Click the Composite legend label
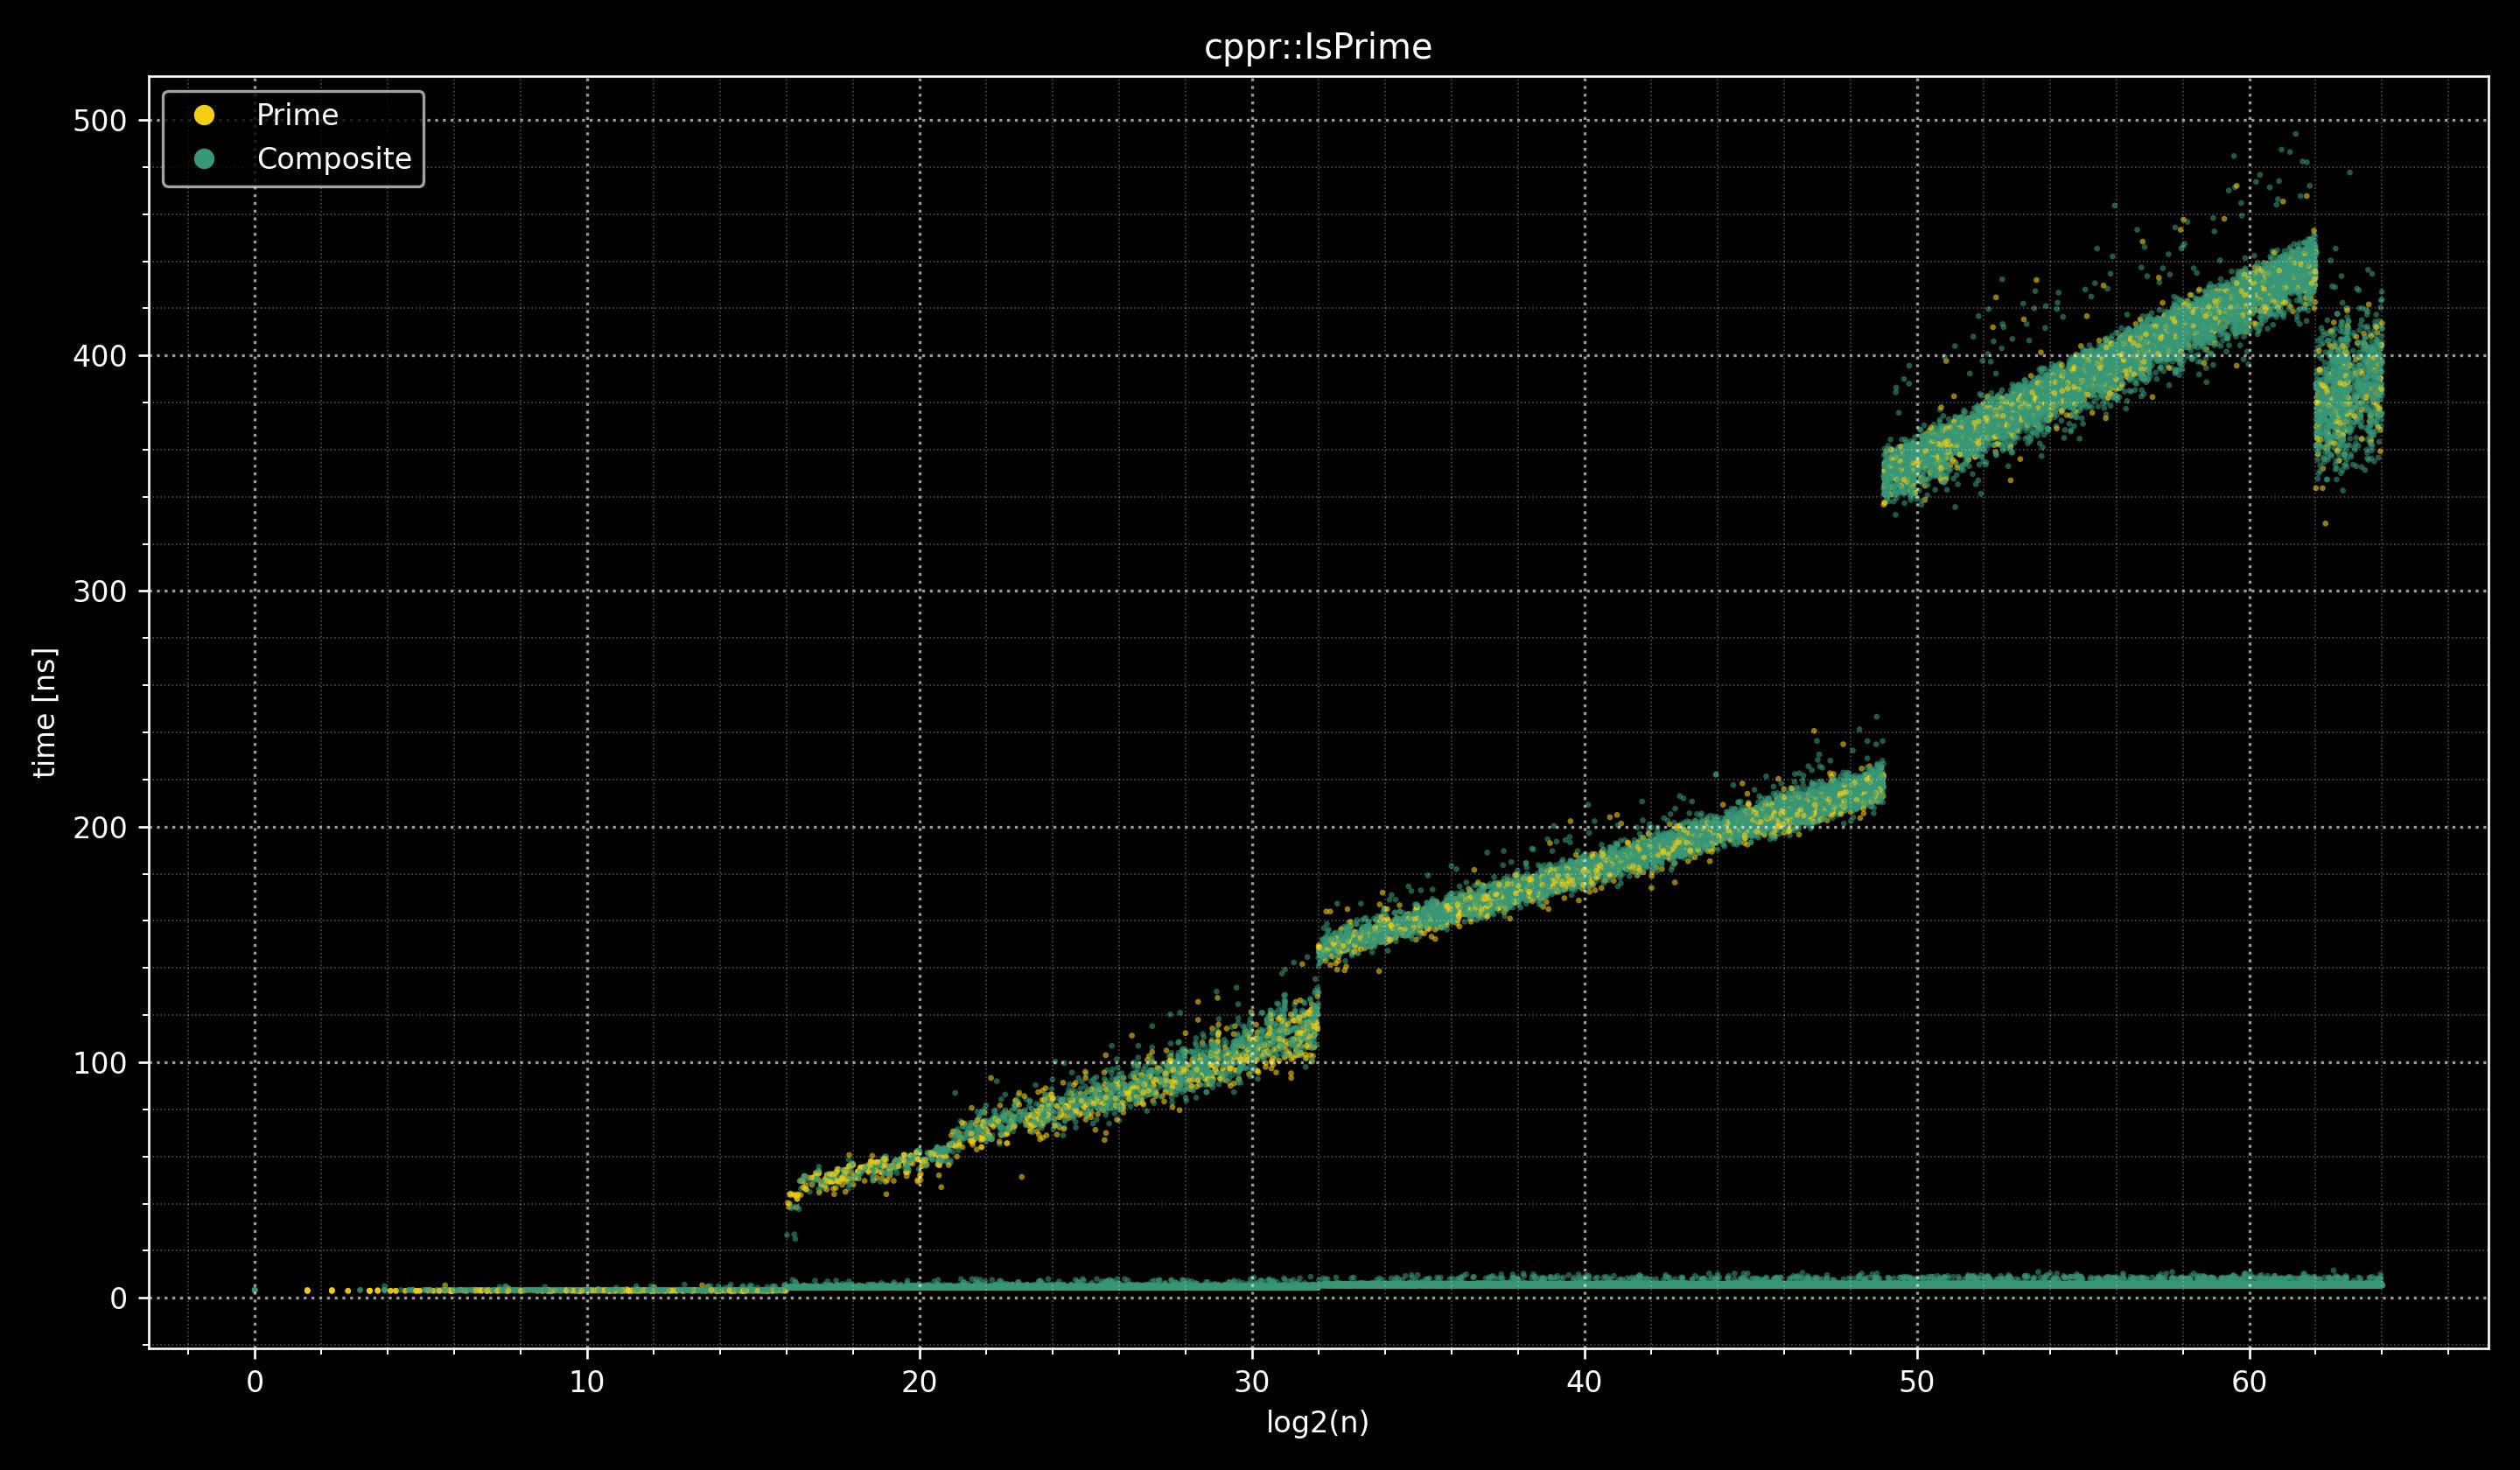The height and width of the screenshot is (1470, 2520). [x=334, y=159]
